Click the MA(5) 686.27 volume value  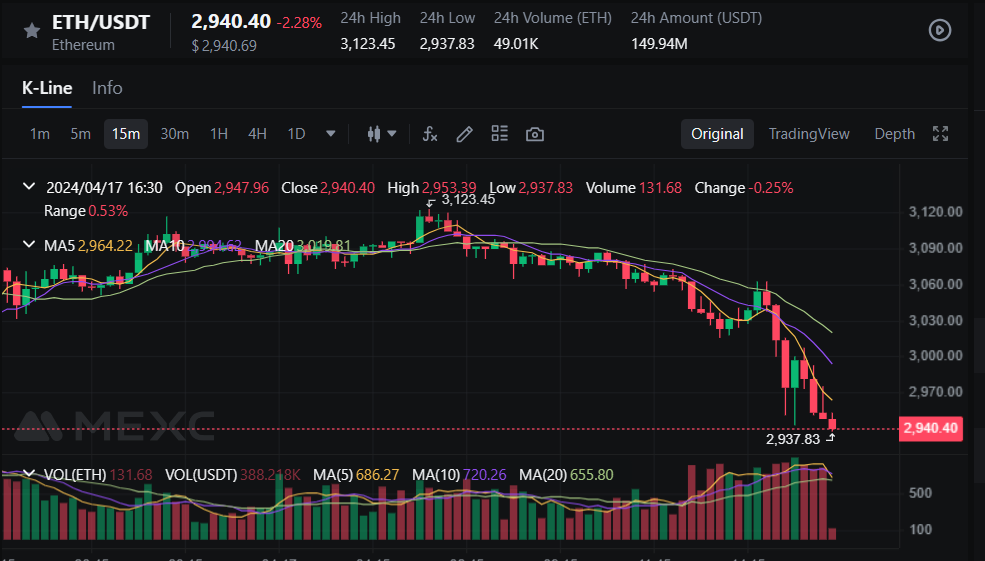378,475
